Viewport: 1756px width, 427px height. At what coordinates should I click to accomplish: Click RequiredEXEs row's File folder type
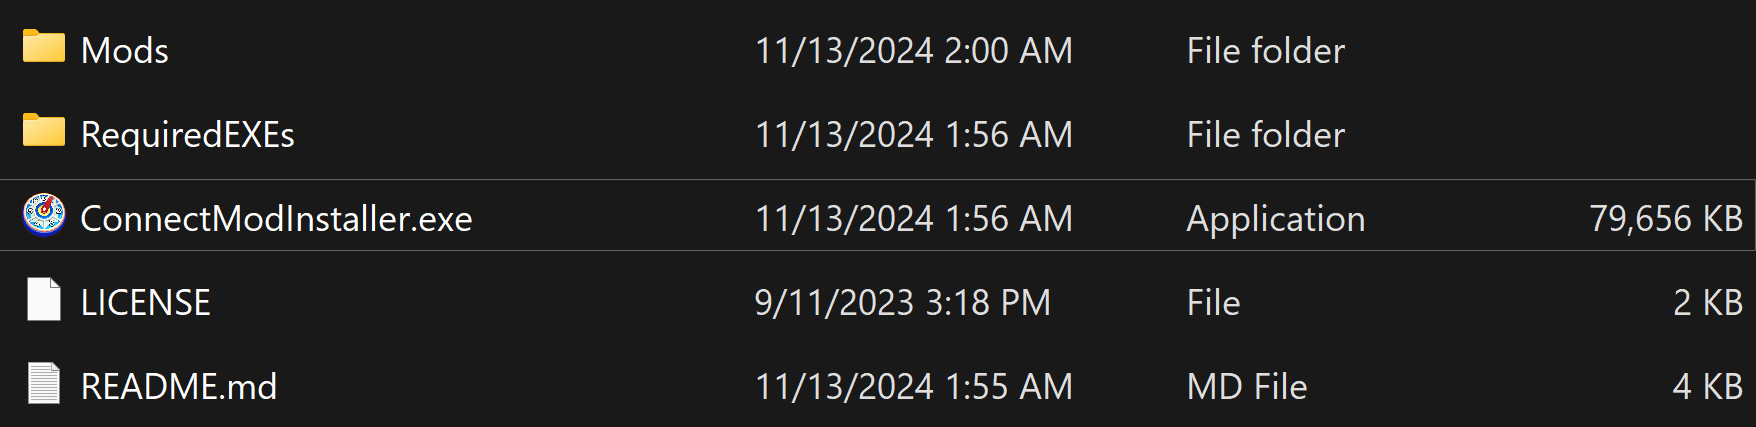click(1265, 135)
